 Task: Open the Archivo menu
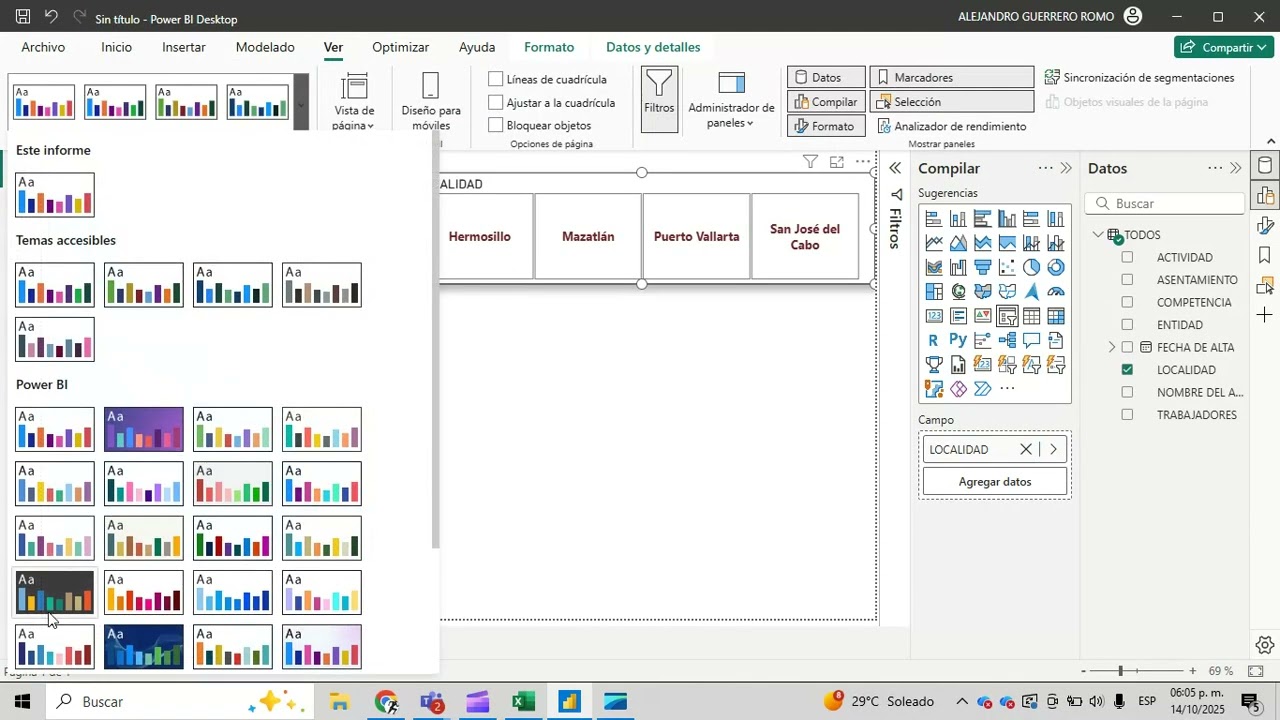coord(43,47)
